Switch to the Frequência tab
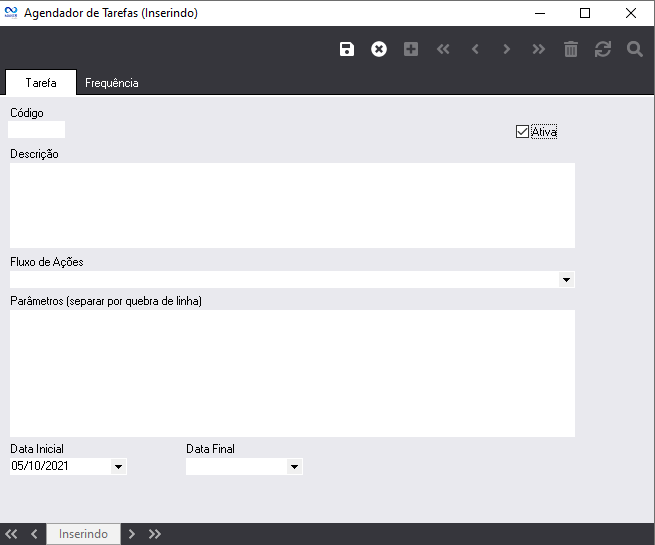 point(112,83)
